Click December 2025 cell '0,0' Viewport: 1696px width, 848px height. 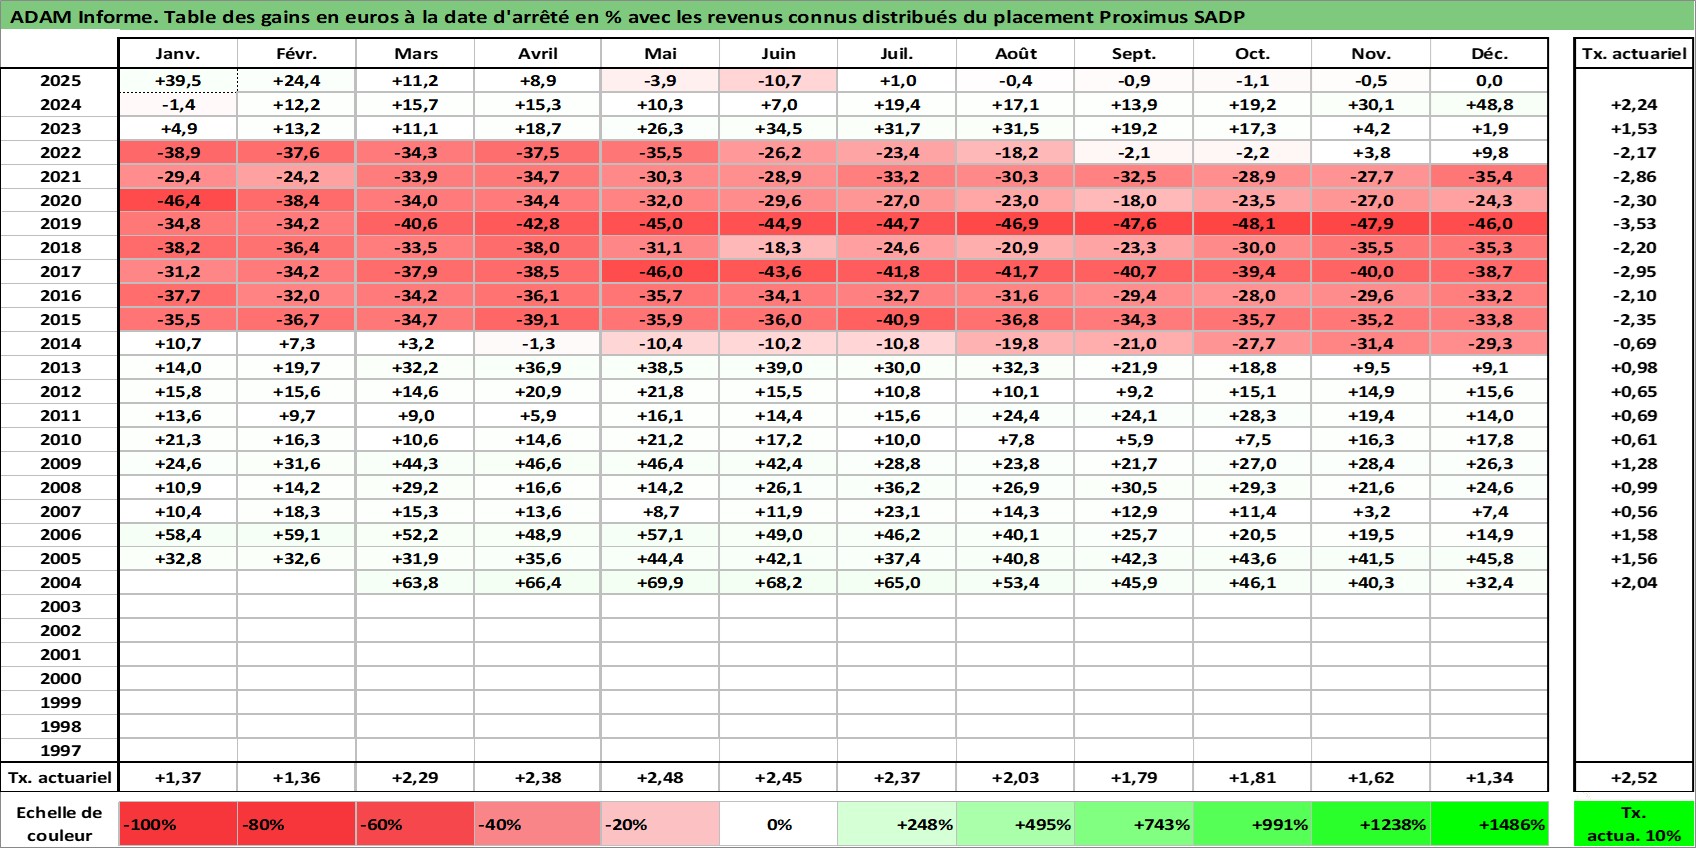(1489, 81)
